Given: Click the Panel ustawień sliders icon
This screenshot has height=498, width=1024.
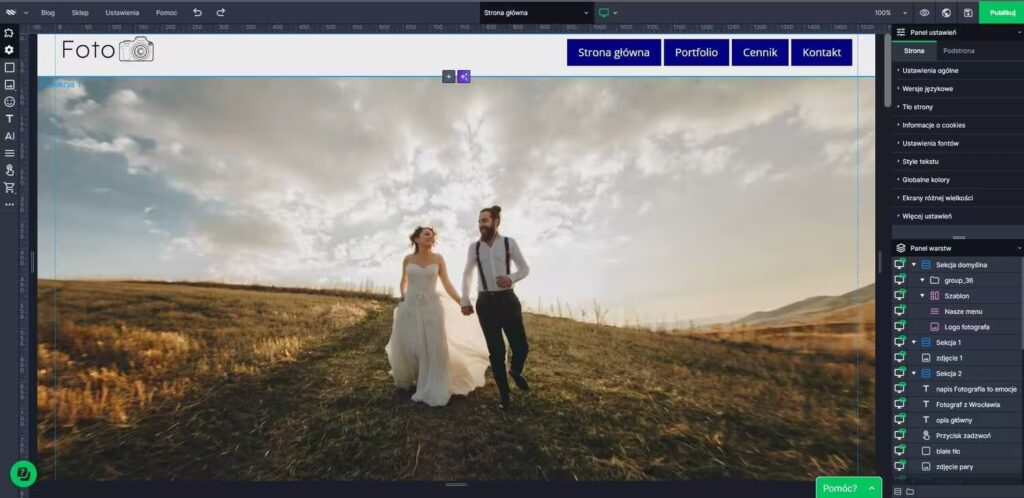Looking at the screenshot, I should (x=901, y=32).
